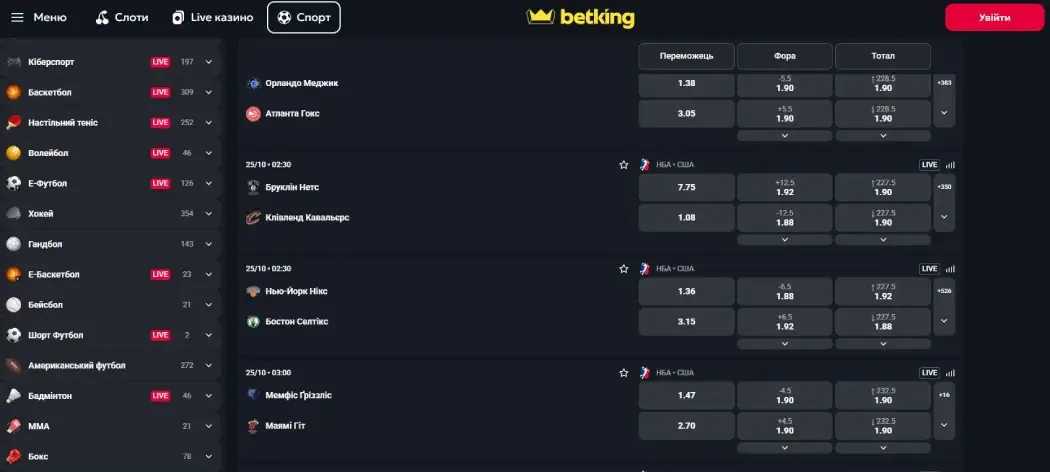The width and height of the screenshot is (1050, 472).
Task: Click the Basketball sport icon in sidebar
Action: (13, 92)
